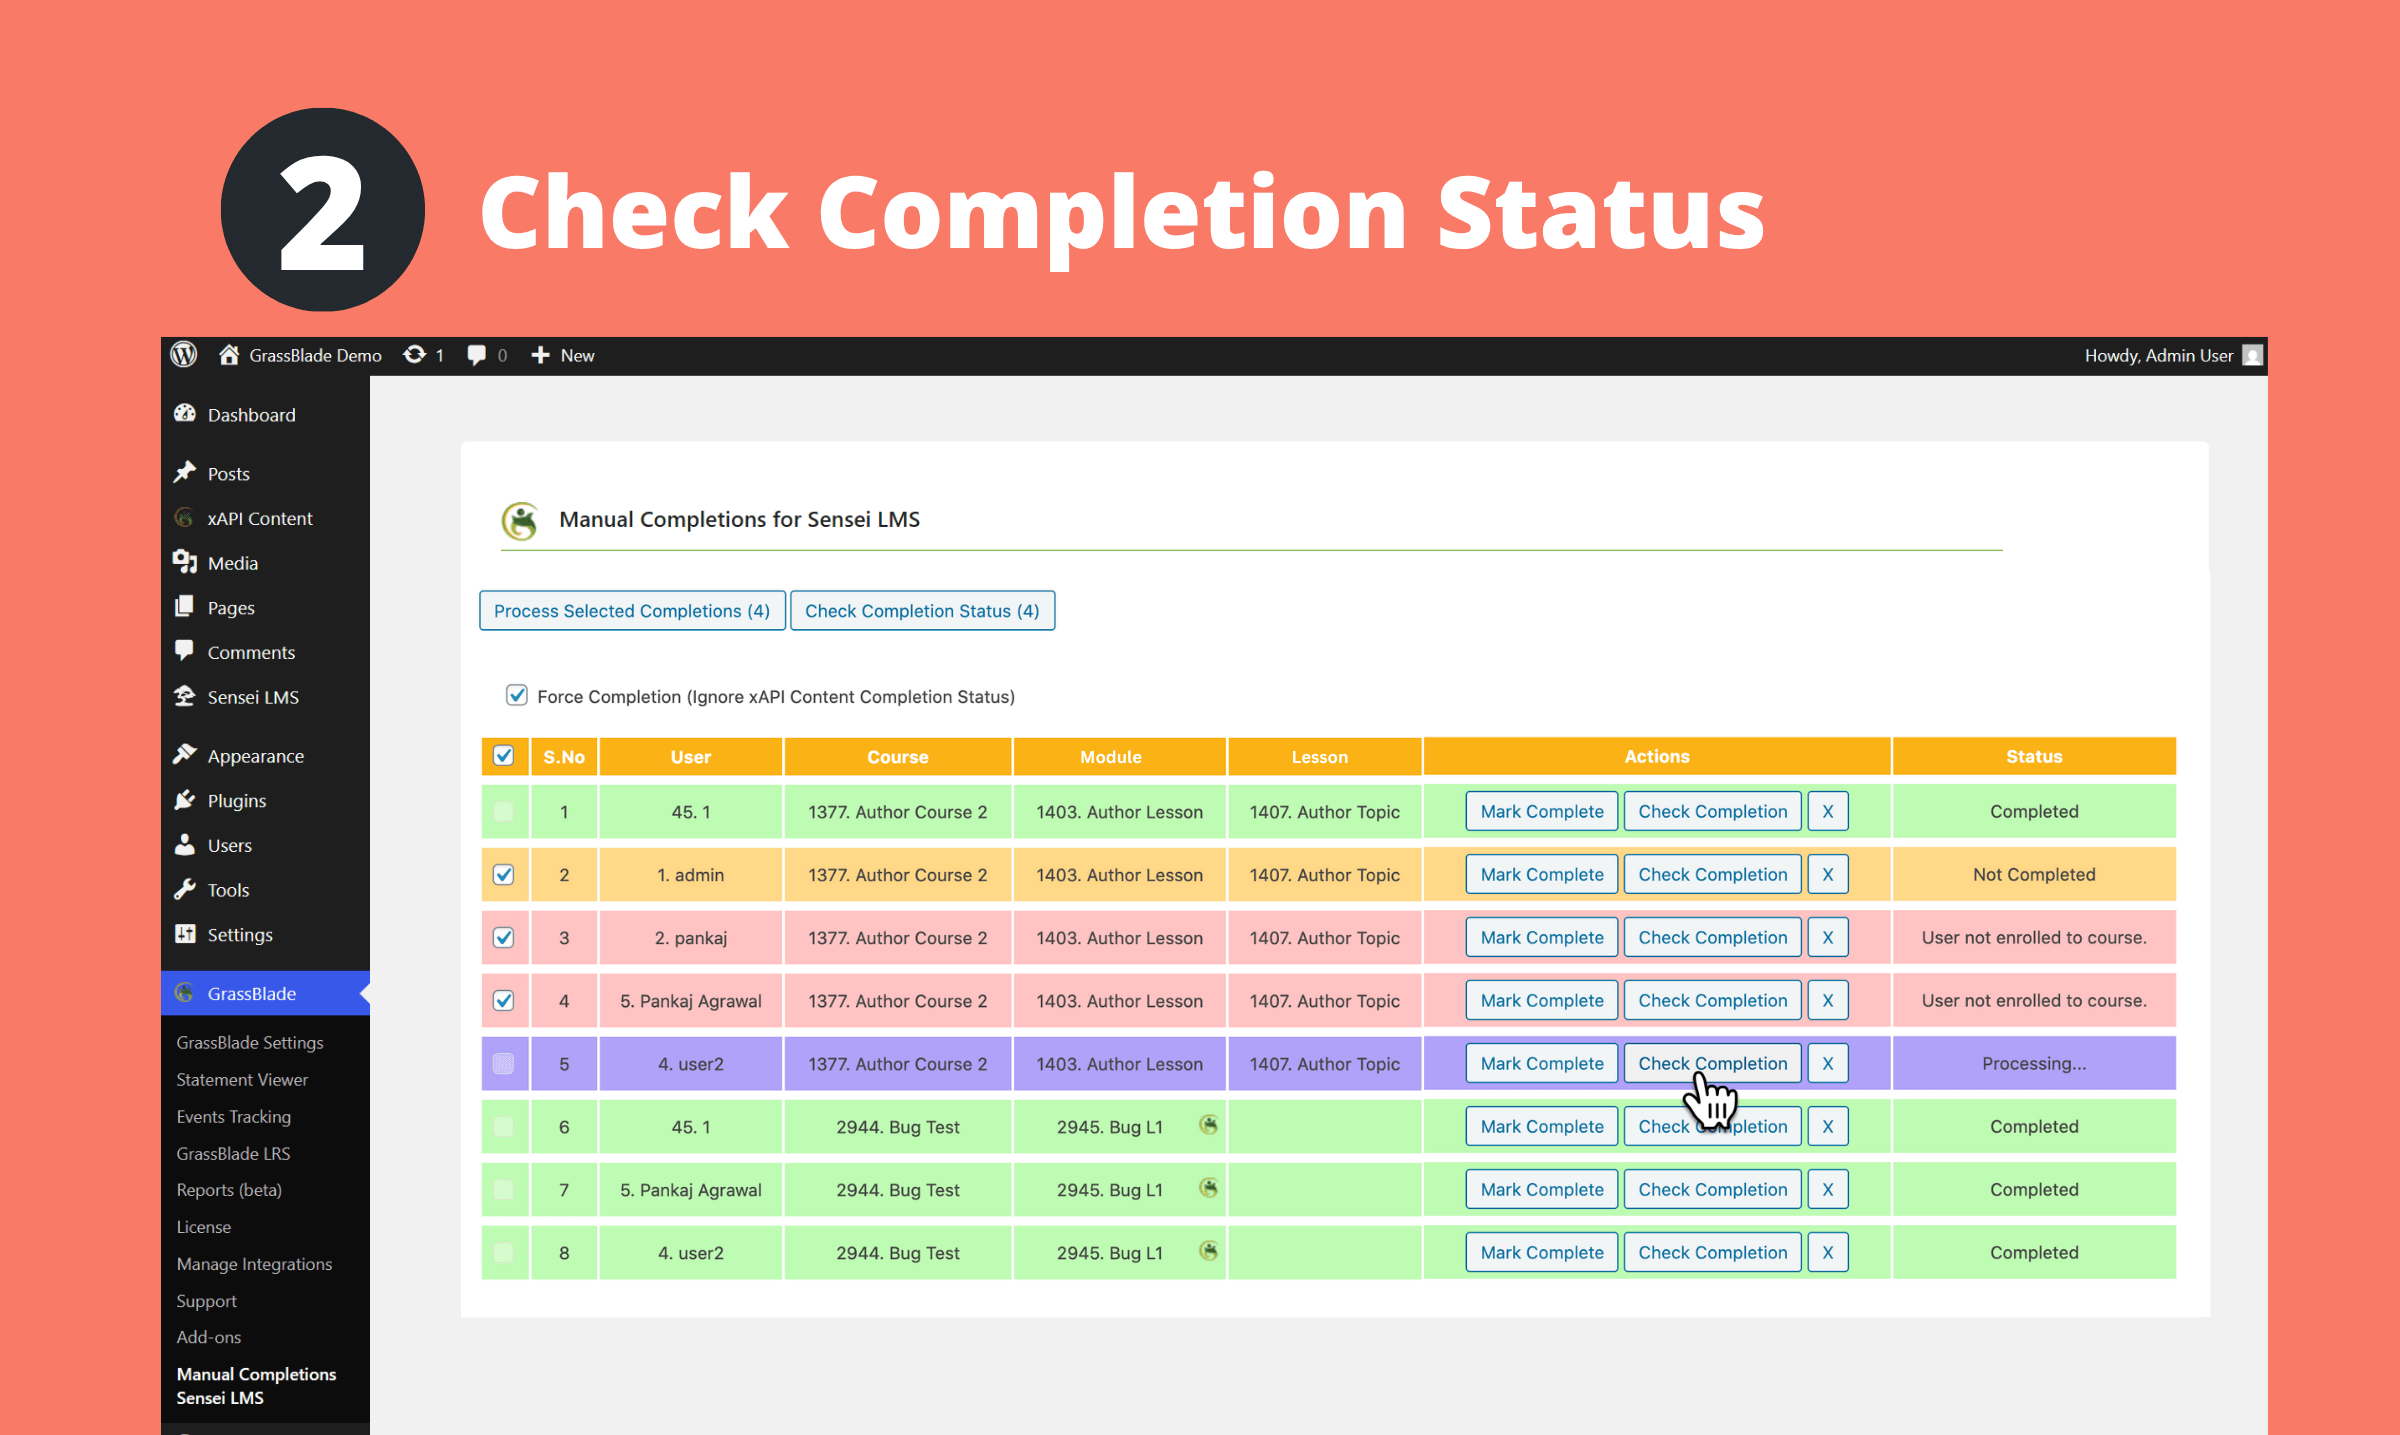Click the comments bubble icon in admin bar

[477, 355]
